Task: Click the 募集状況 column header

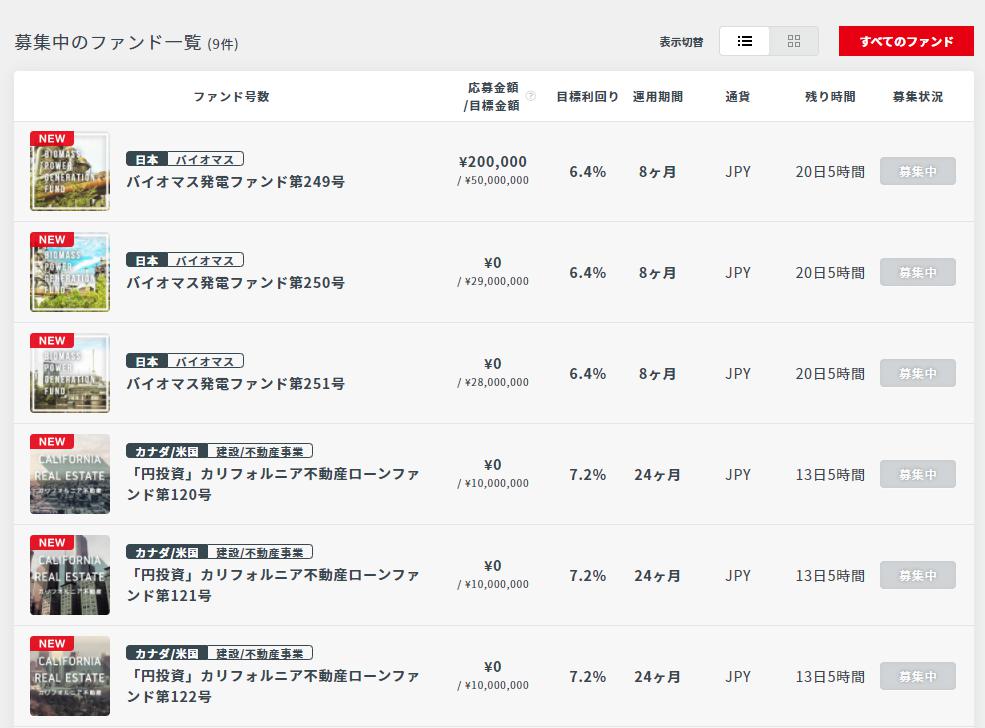Action: (918, 97)
